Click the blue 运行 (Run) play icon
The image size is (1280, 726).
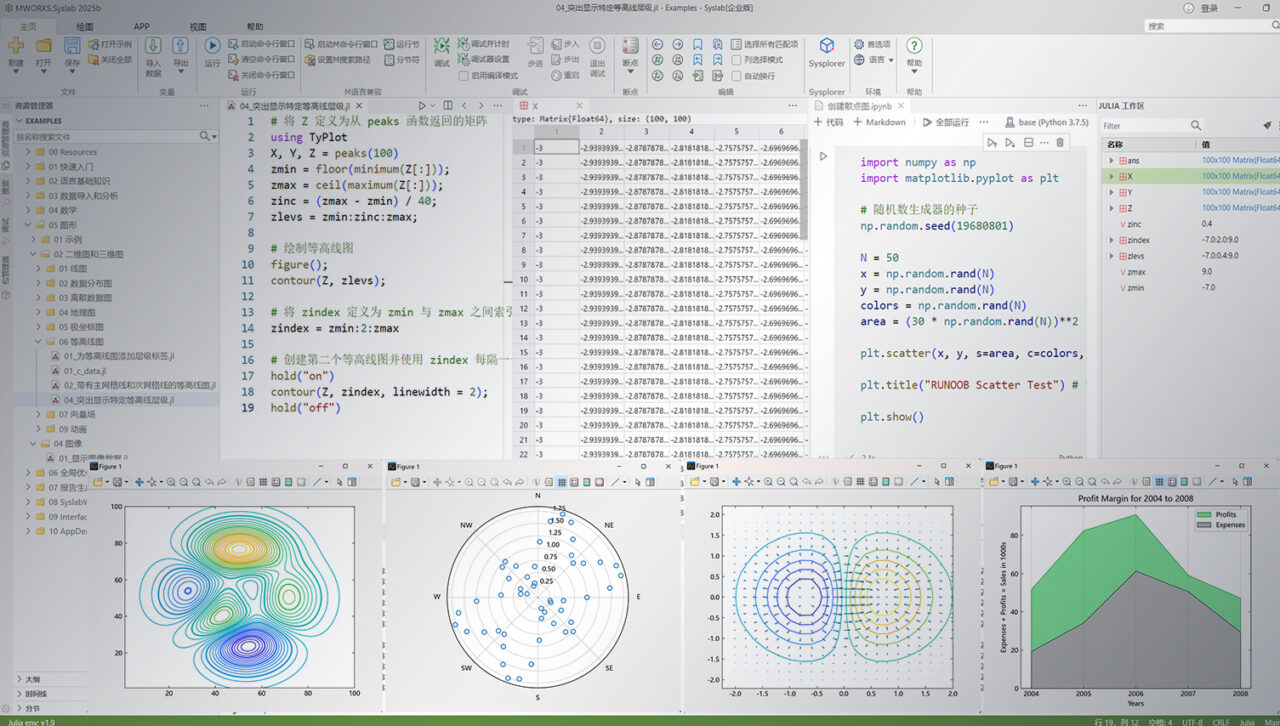[212, 45]
